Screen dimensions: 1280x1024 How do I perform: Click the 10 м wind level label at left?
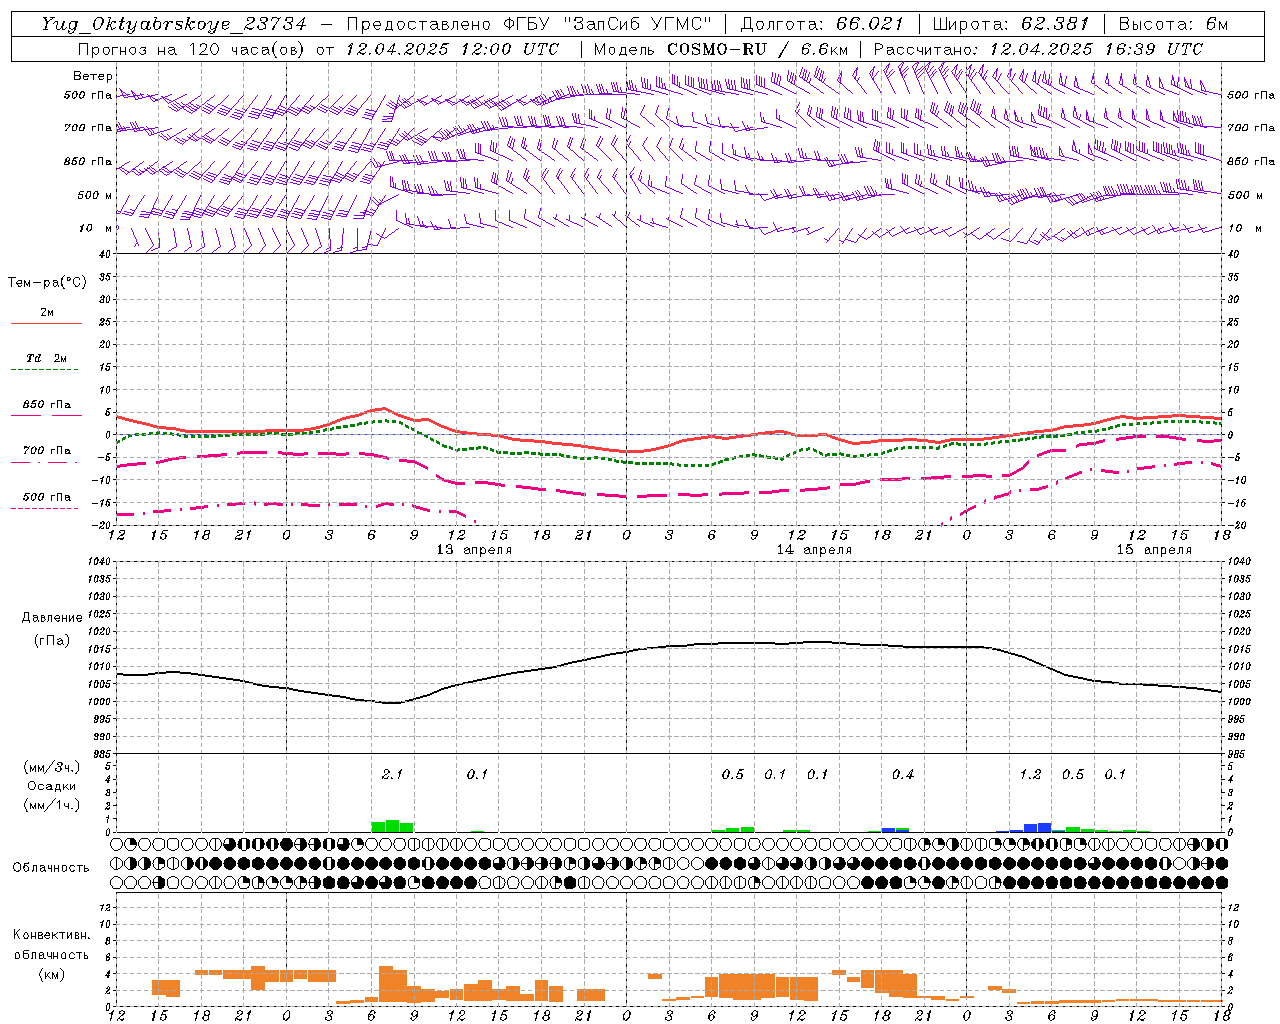96,228
